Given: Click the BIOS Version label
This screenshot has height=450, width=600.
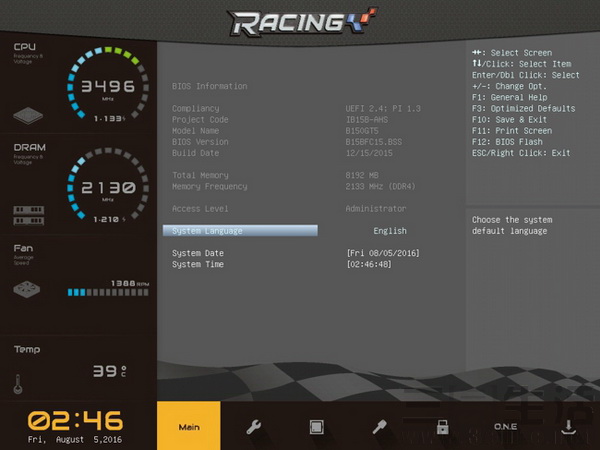Looking at the screenshot, I should 200,142.
